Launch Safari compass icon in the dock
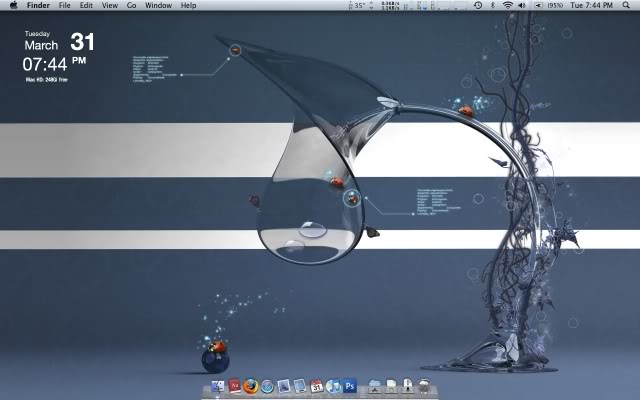Viewport: 640px width, 400px height. (x=267, y=386)
